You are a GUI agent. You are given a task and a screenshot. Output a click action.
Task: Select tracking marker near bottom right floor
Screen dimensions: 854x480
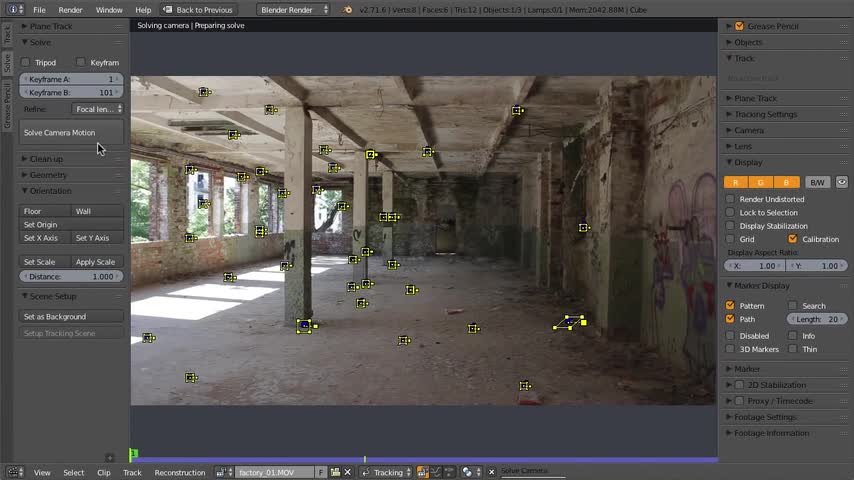tap(524, 386)
